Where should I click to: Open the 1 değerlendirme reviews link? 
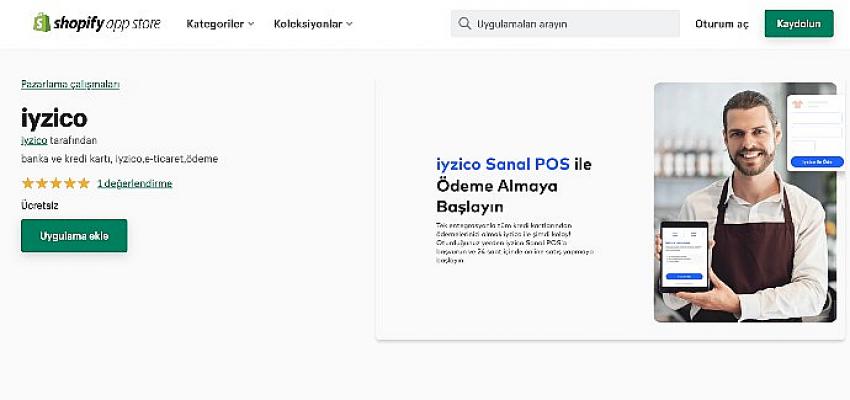[x=135, y=184]
